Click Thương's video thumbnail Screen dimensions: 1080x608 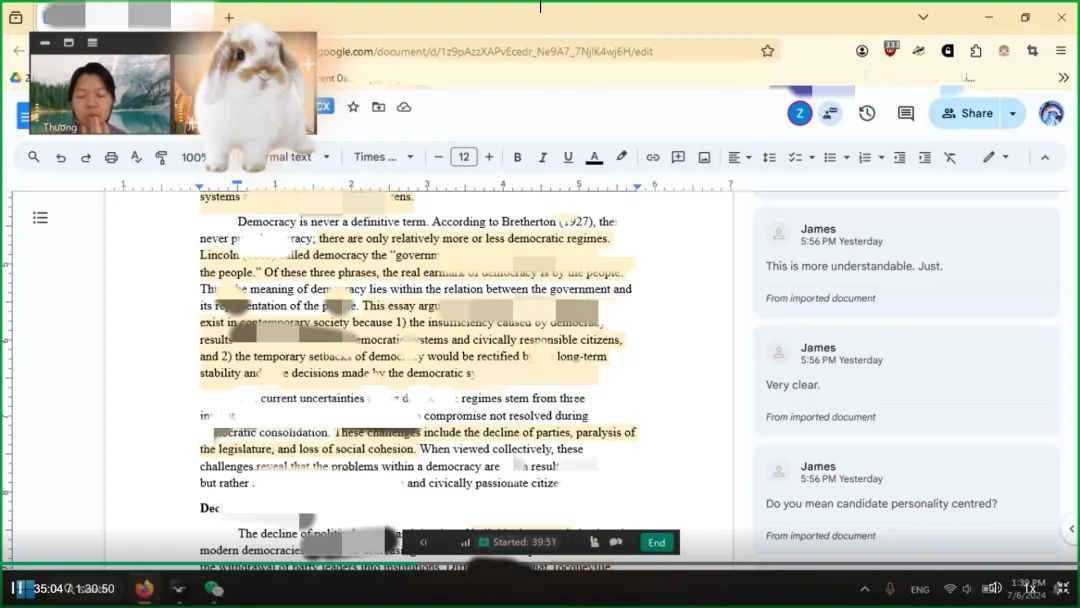[100, 94]
